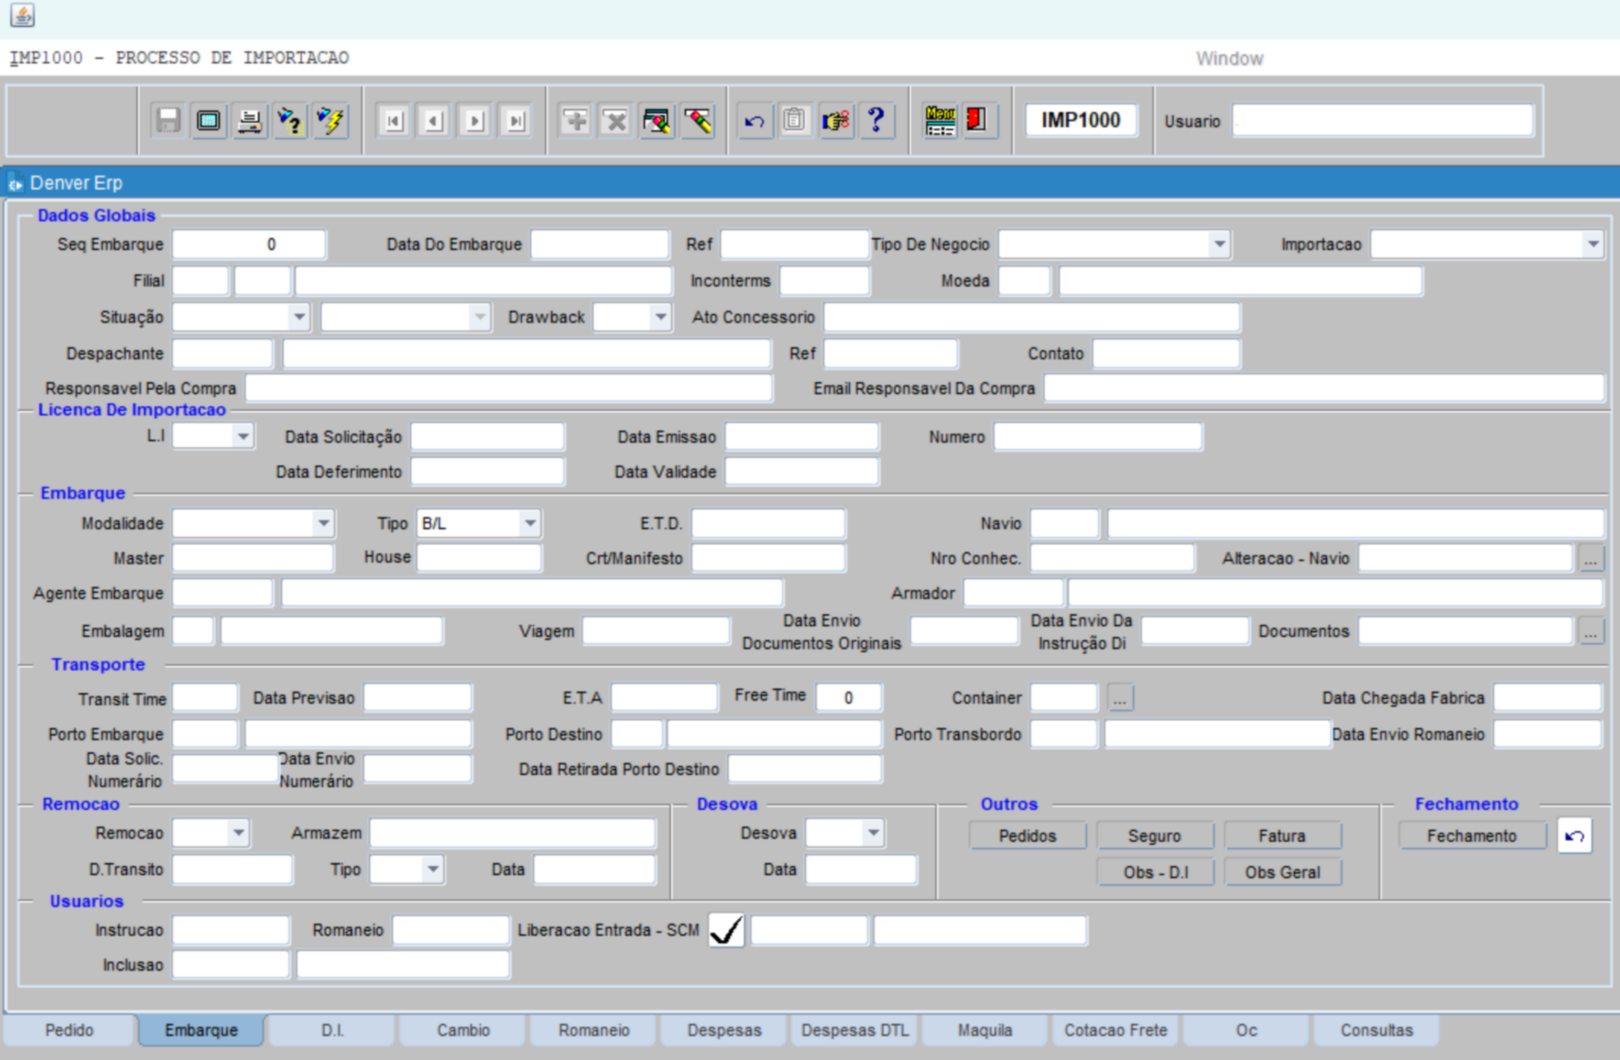The width and height of the screenshot is (1620, 1060).
Task: Open the Despesas DTL tab
Action: pos(854,1030)
